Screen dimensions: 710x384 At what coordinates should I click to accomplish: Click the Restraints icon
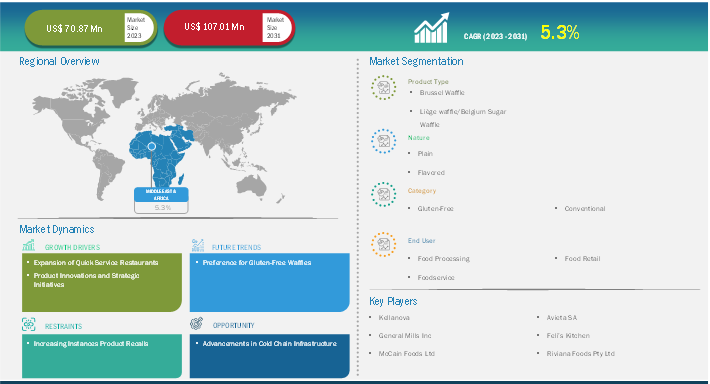tap(29, 324)
